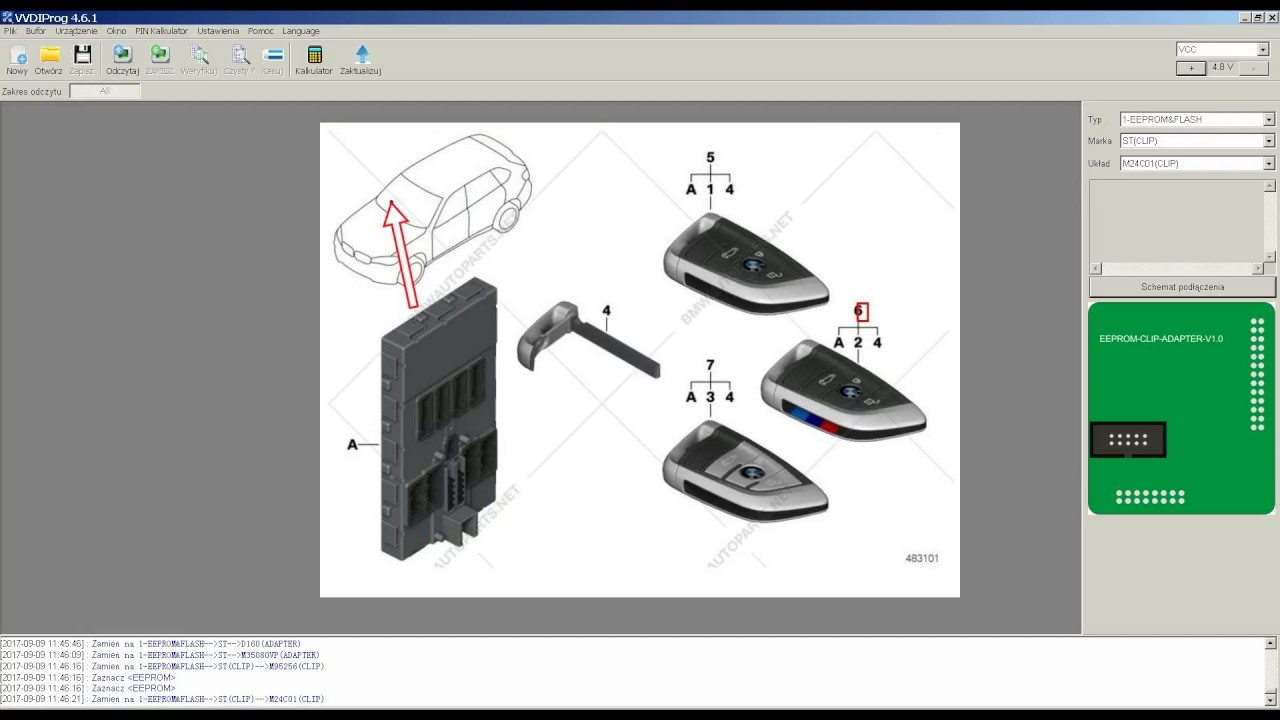Create a new file with Nowy
The image size is (1280, 720).
(x=17, y=60)
